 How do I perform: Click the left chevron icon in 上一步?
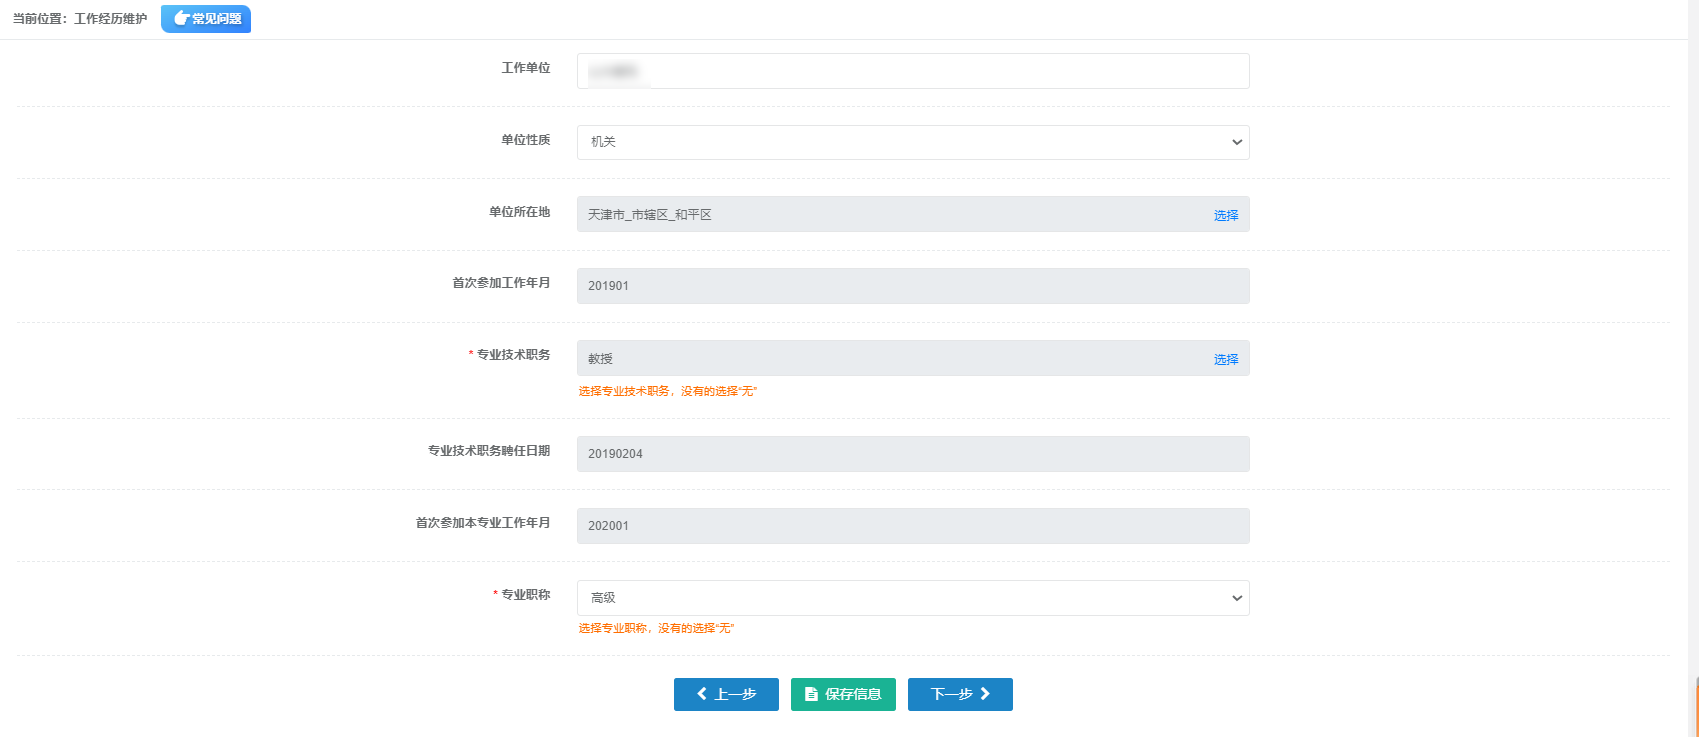pos(701,694)
